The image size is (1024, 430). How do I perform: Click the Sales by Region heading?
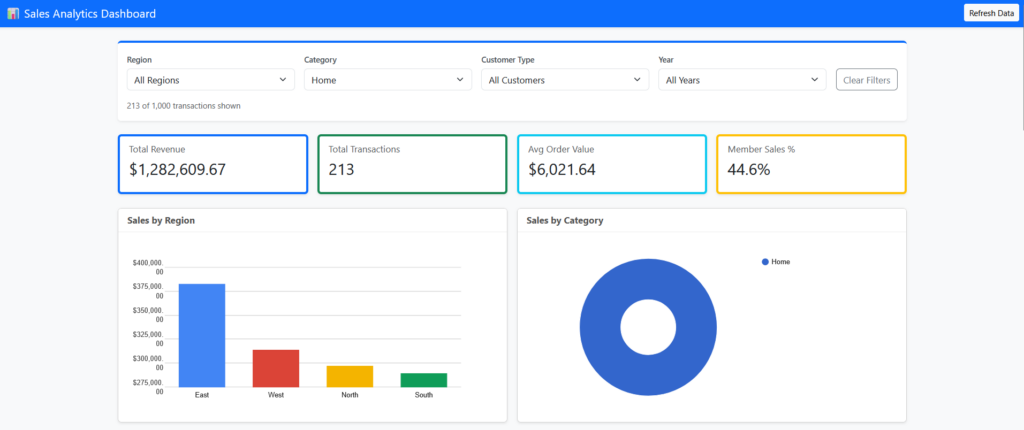(x=161, y=220)
